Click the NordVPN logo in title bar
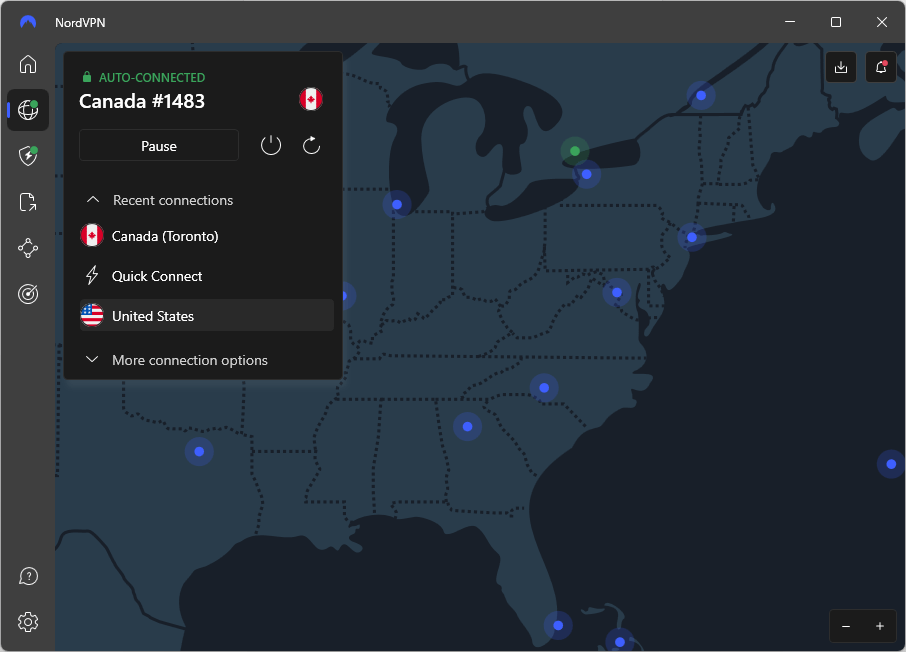The image size is (906, 652). coord(28,22)
